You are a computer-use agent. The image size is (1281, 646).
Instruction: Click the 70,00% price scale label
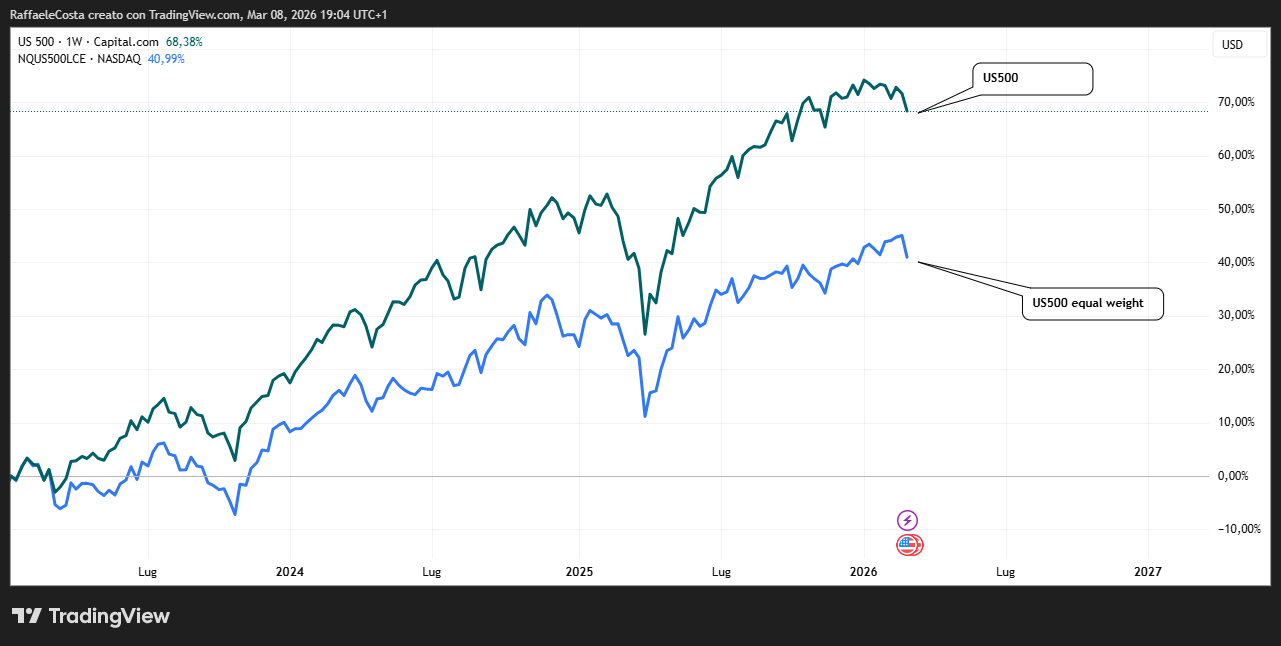1236,102
